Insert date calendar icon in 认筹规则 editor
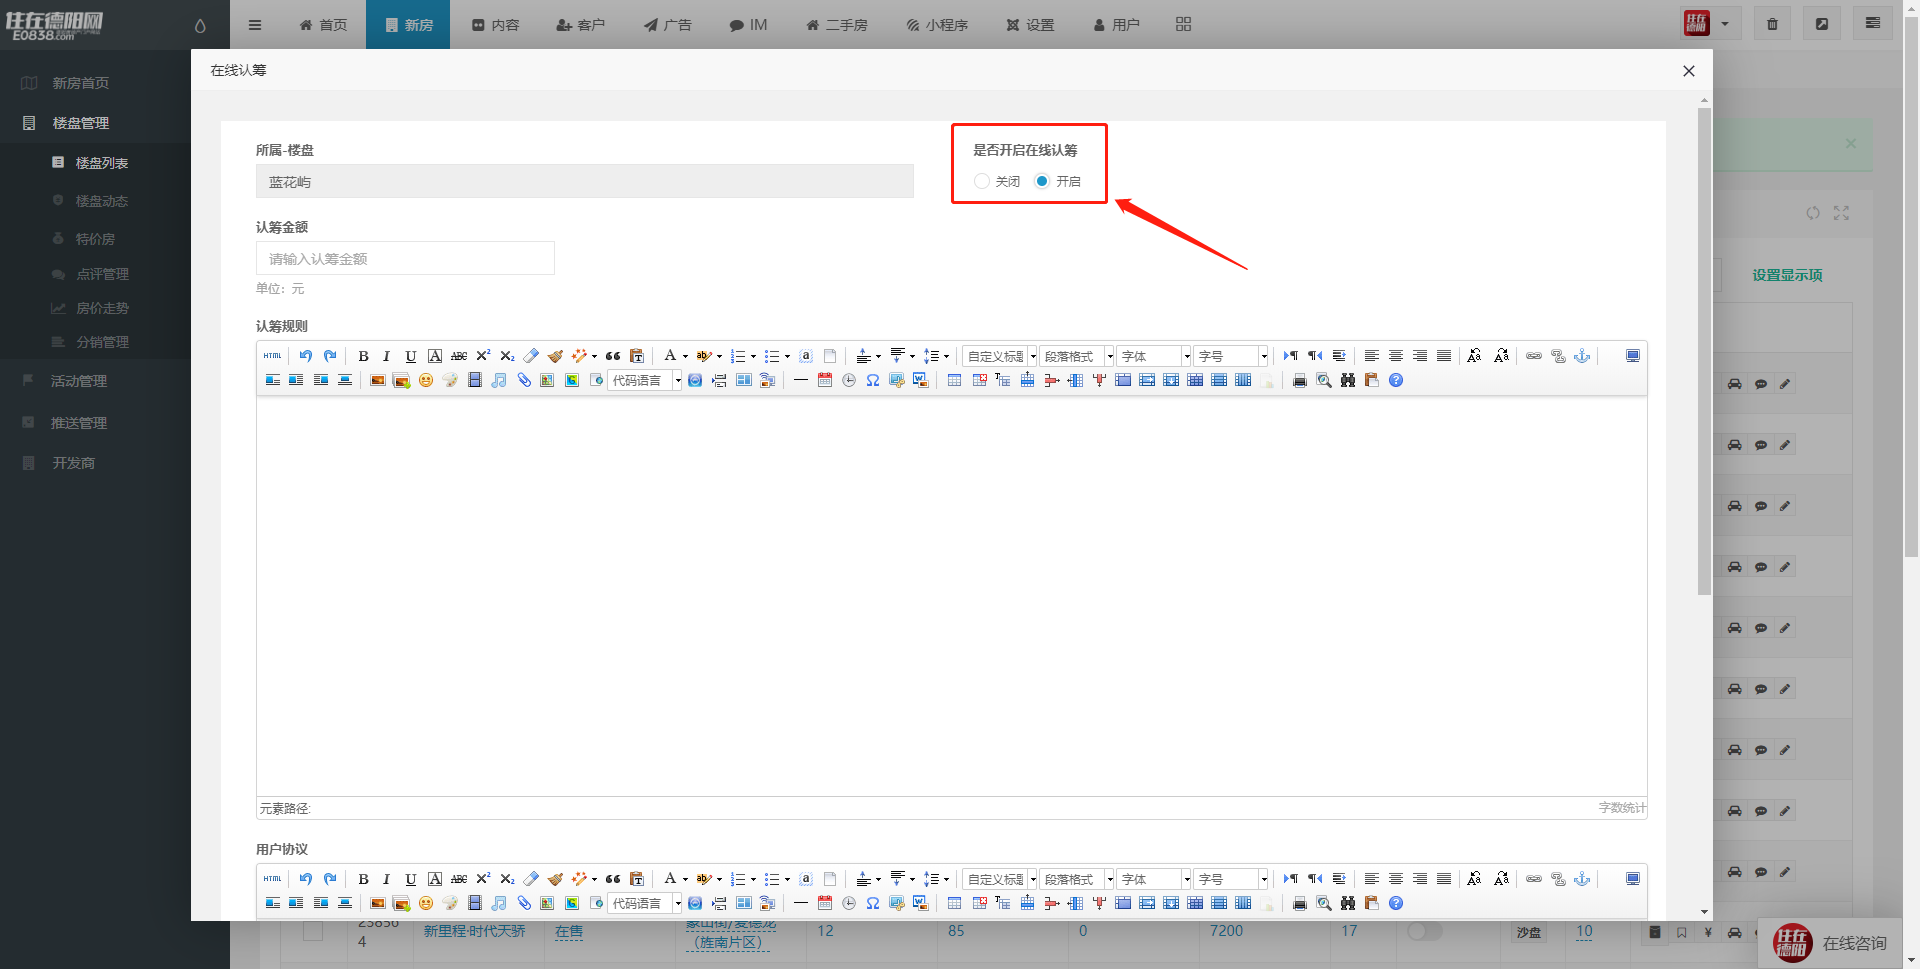The width and height of the screenshot is (1920, 969). [x=825, y=380]
